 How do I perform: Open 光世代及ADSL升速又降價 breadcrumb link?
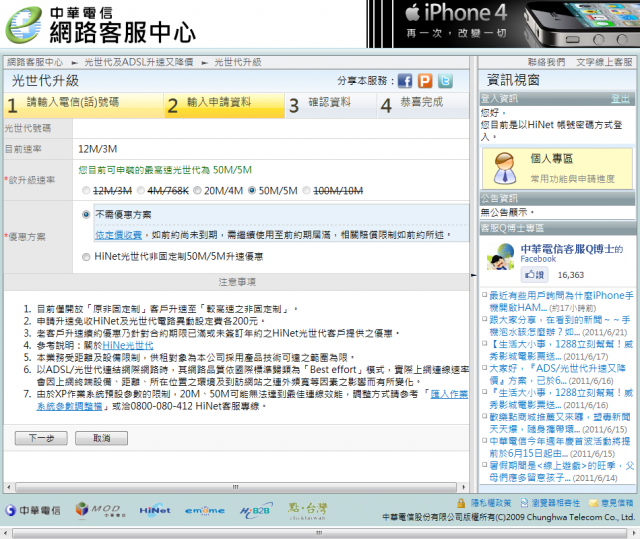click(139, 62)
